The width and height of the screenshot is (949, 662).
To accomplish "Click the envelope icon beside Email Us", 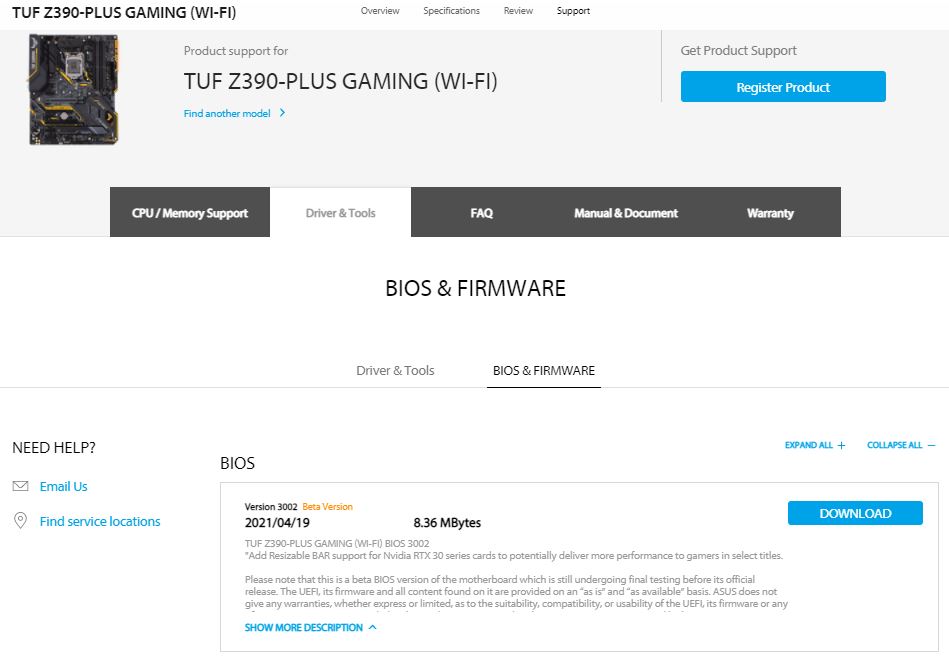I will (x=21, y=486).
